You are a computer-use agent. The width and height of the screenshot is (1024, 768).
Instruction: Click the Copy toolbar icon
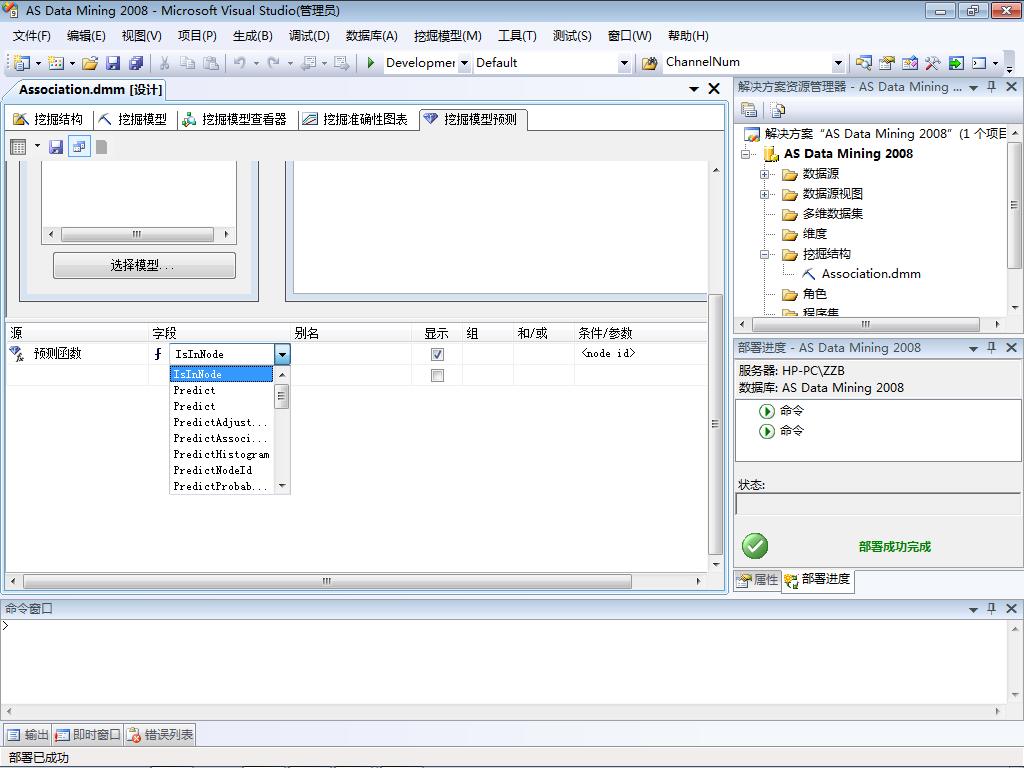[187, 63]
